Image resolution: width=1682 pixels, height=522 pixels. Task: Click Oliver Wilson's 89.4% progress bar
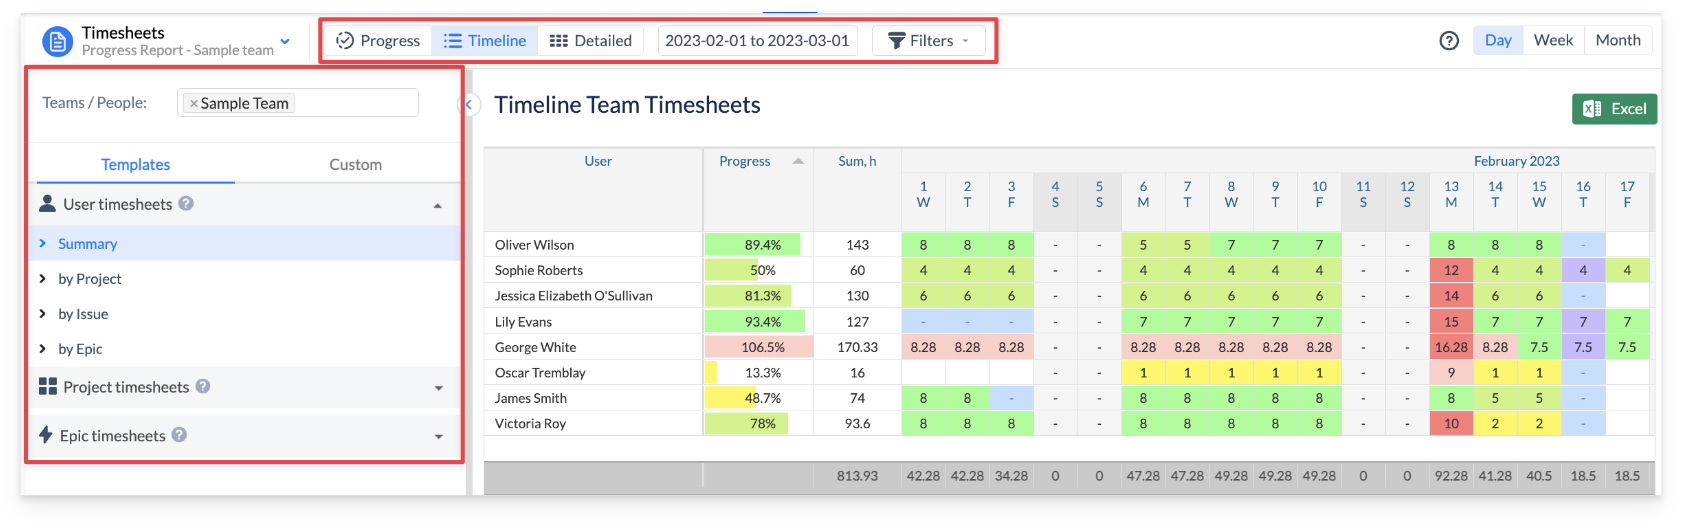pos(757,245)
